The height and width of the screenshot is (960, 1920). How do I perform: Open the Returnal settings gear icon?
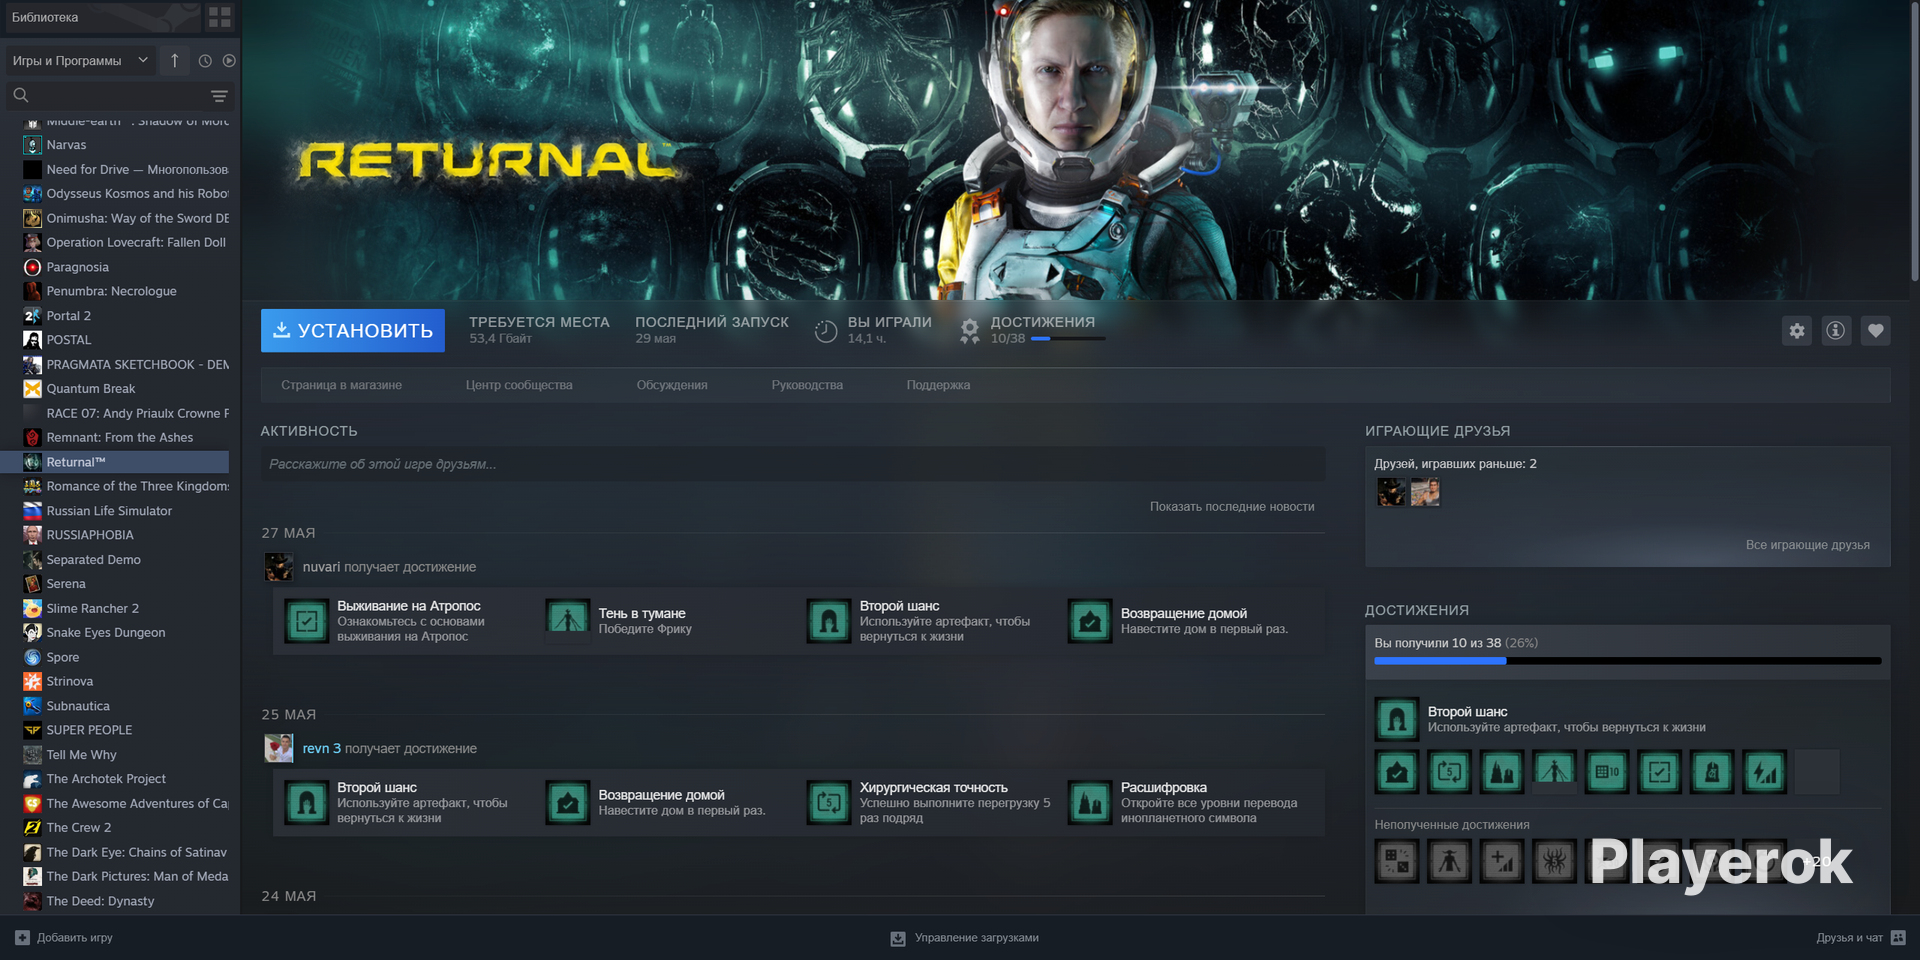pos(1797,331)
